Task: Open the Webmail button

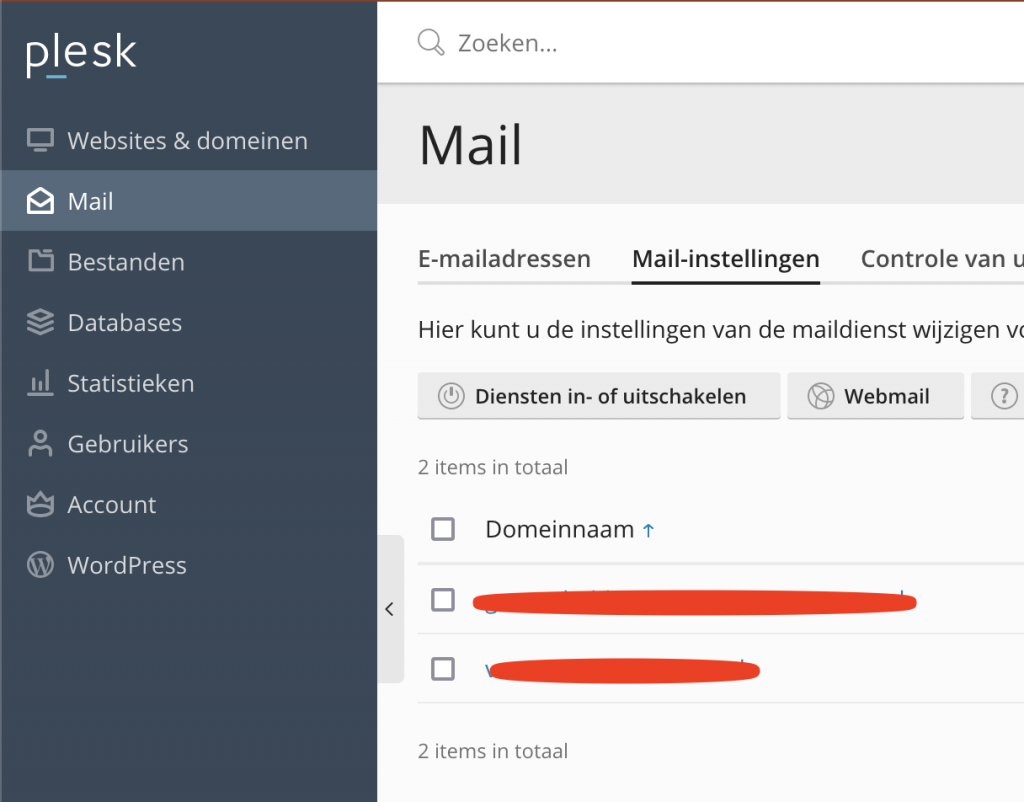Action: pyautogui.click(x=875, y=396)
